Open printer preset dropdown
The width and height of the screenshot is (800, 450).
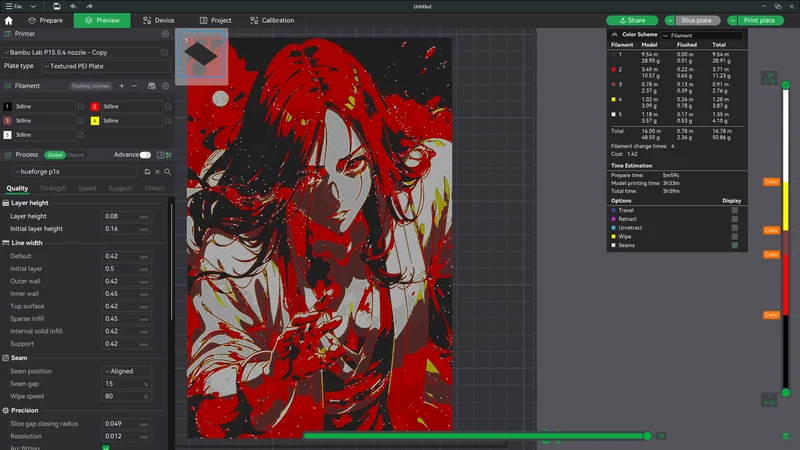click(82, 52)
